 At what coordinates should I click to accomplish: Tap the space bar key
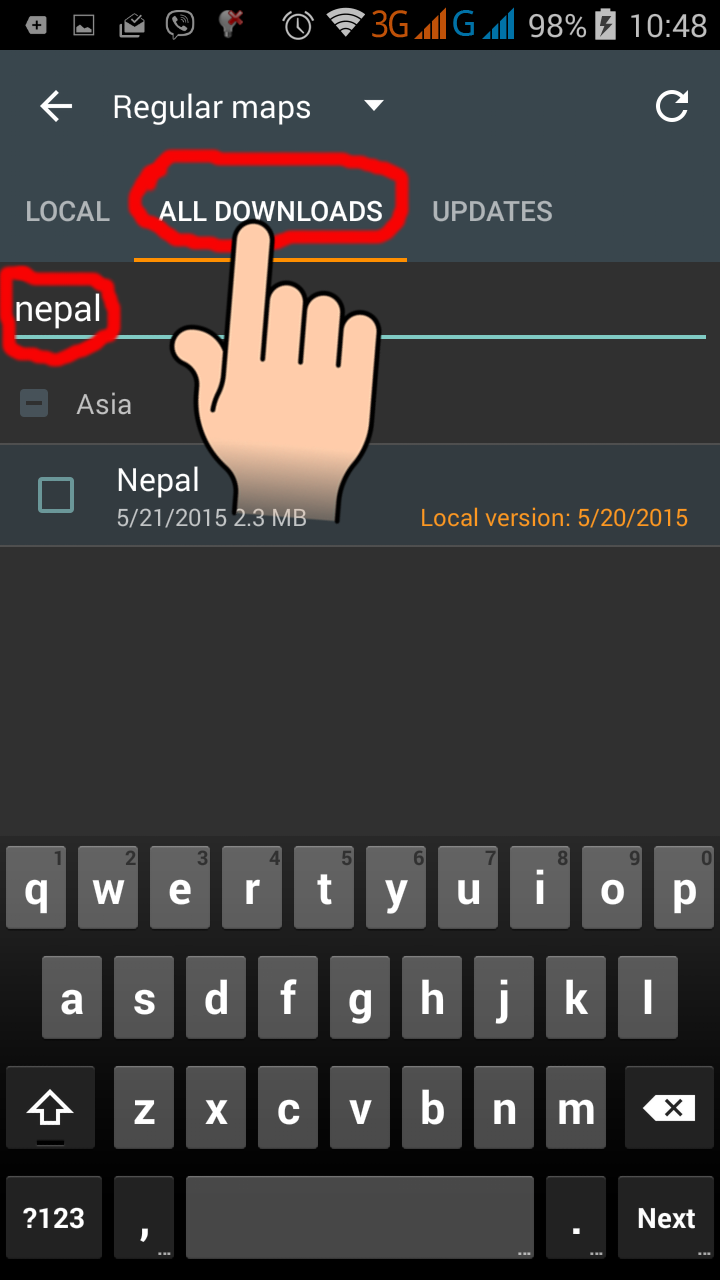(360, 1218)
